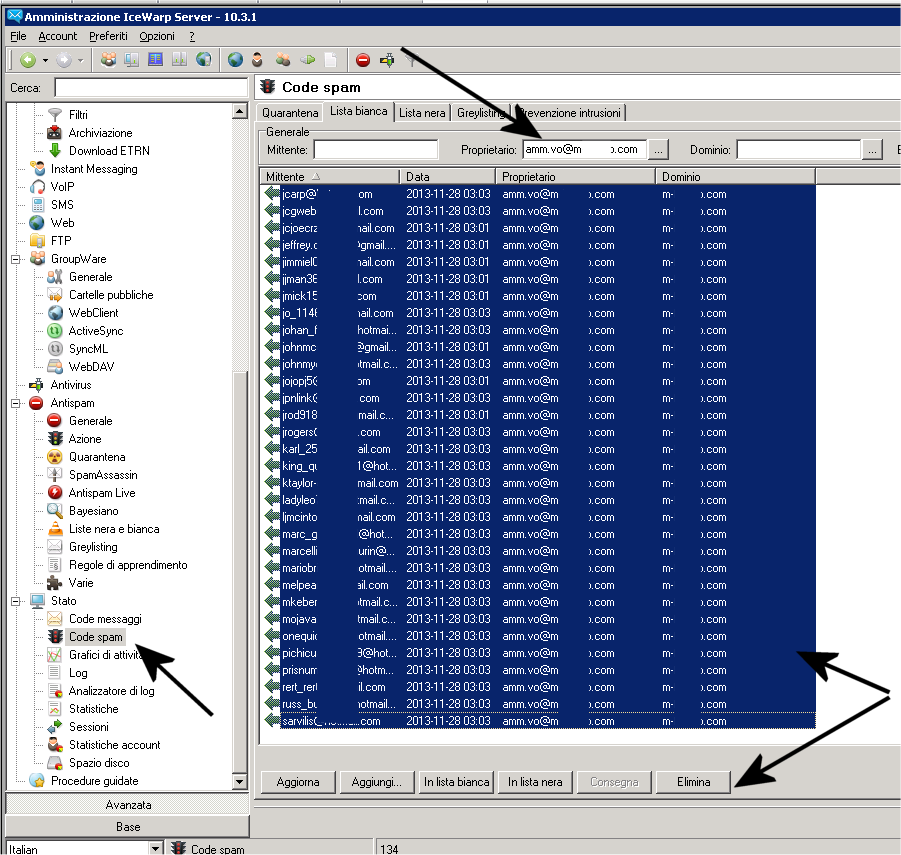901x855 pixels.
Task: Select WebClient in the tree
Action: click(94, 313)
